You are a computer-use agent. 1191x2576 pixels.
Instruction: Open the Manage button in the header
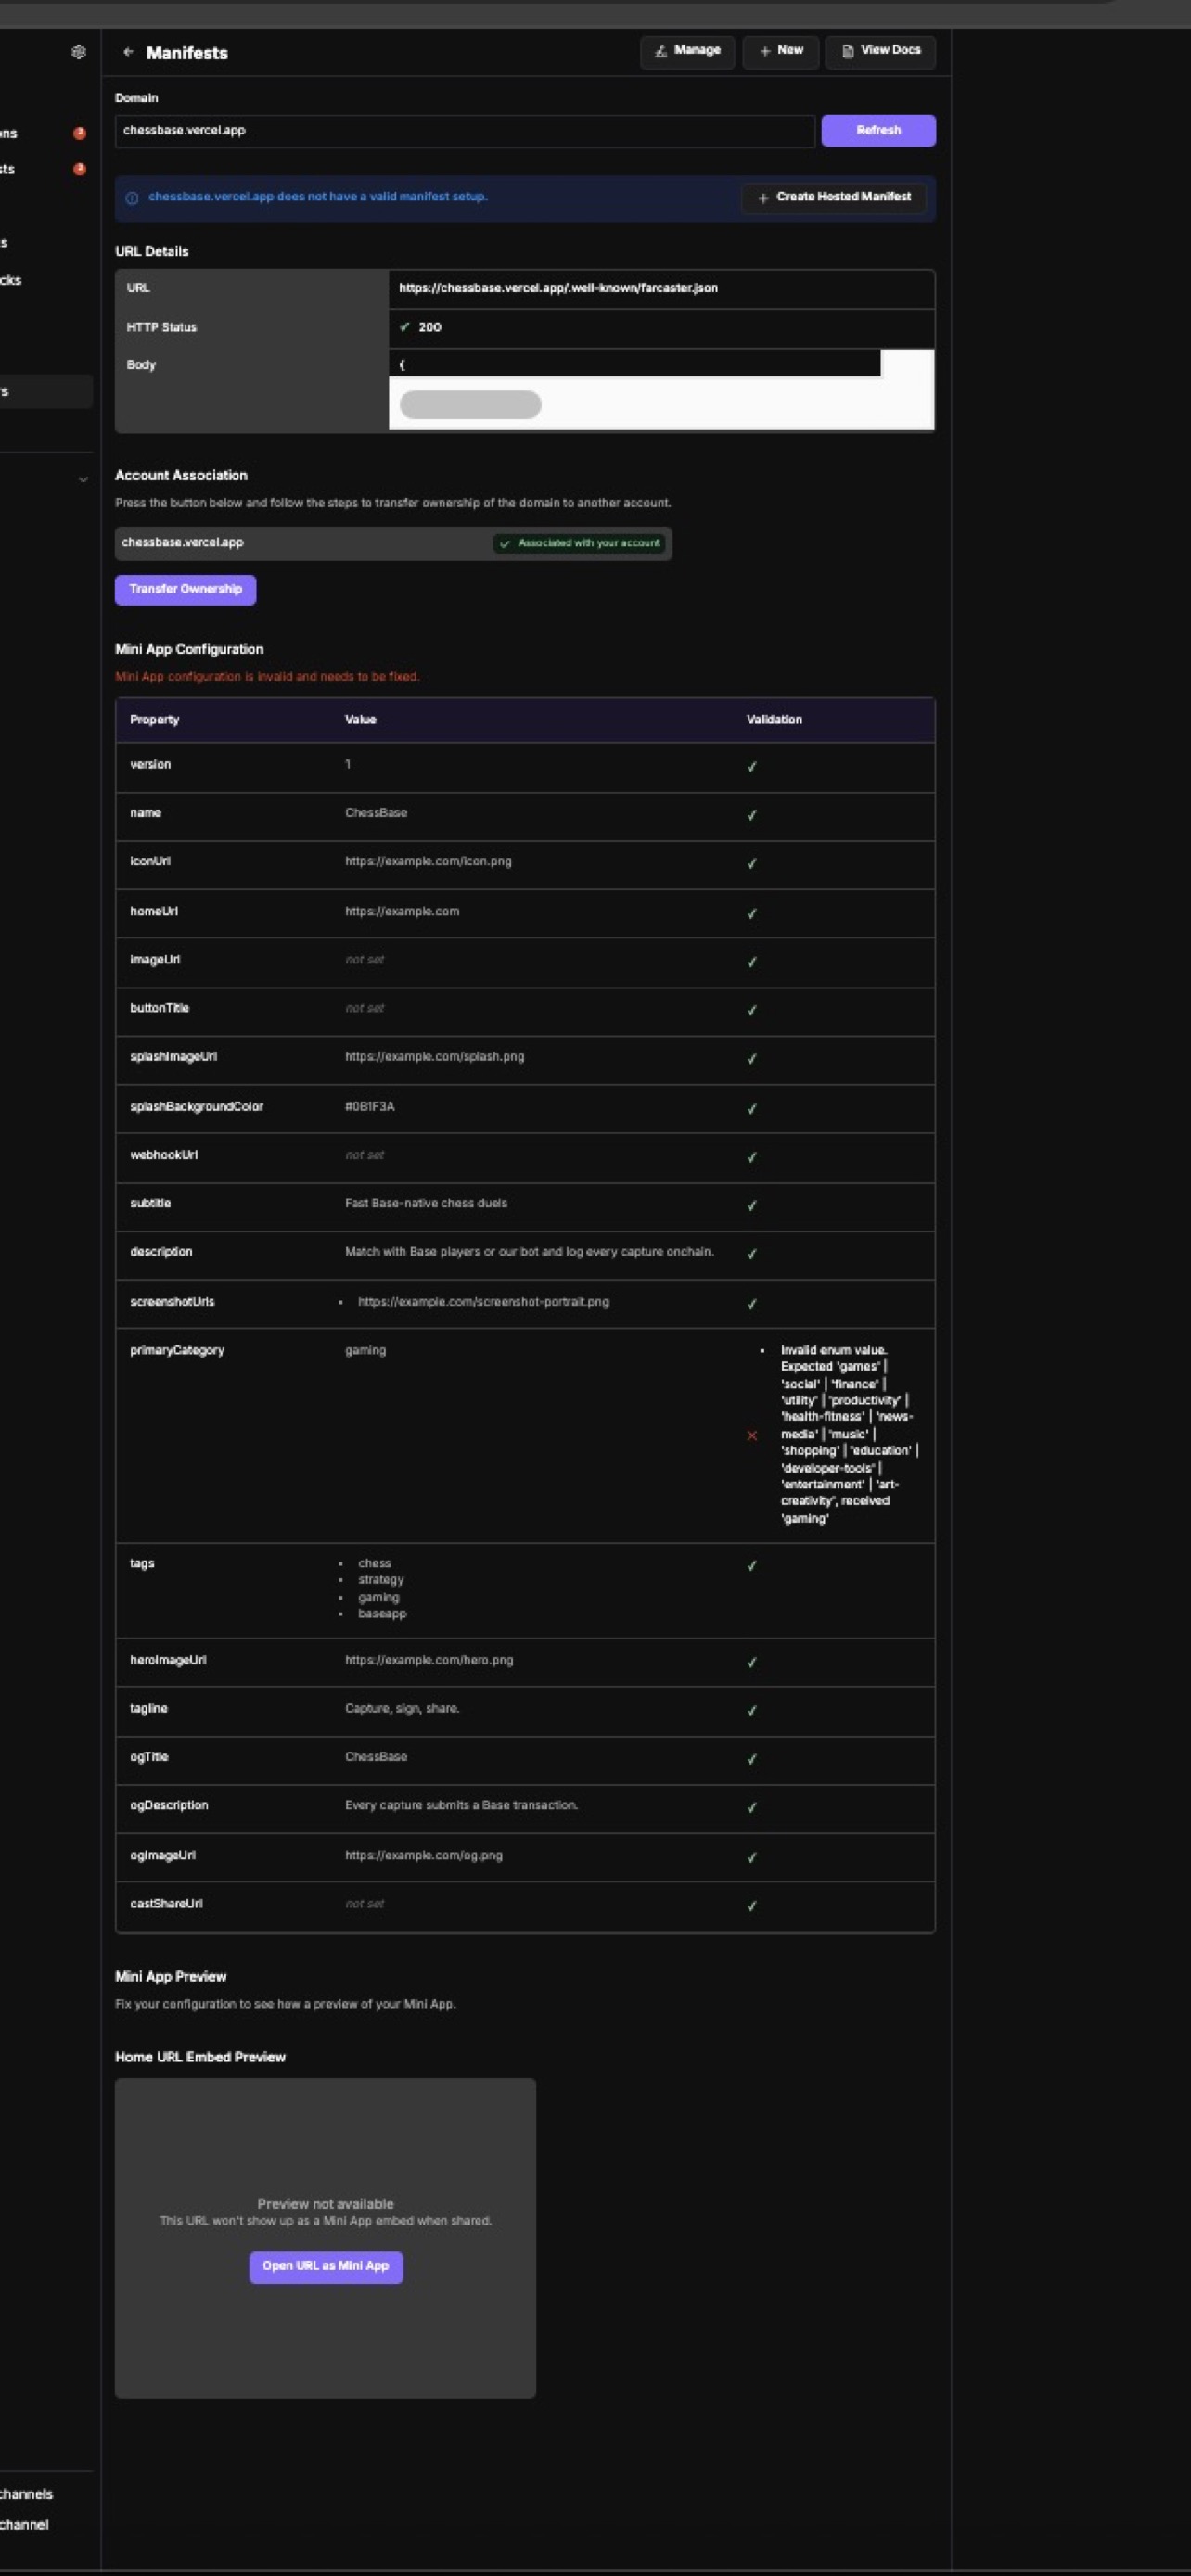687,51
